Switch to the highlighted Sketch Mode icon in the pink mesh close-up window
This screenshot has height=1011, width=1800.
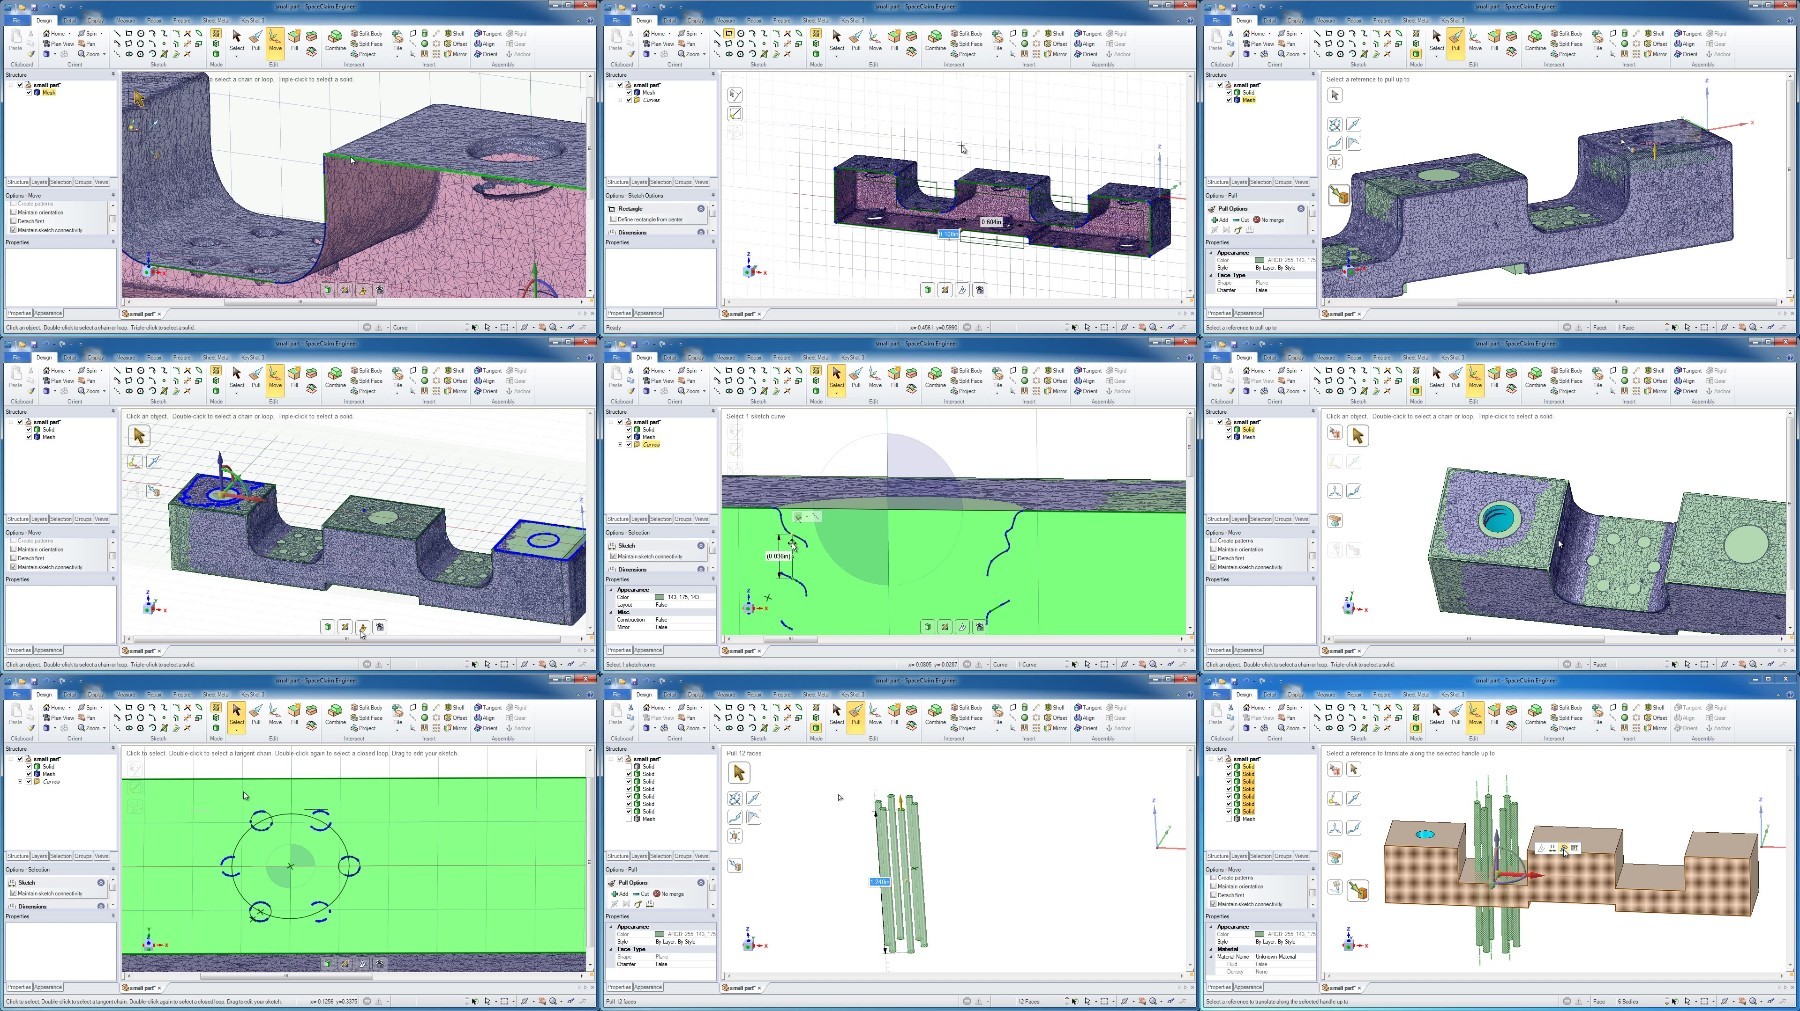[x=216, y=34]
